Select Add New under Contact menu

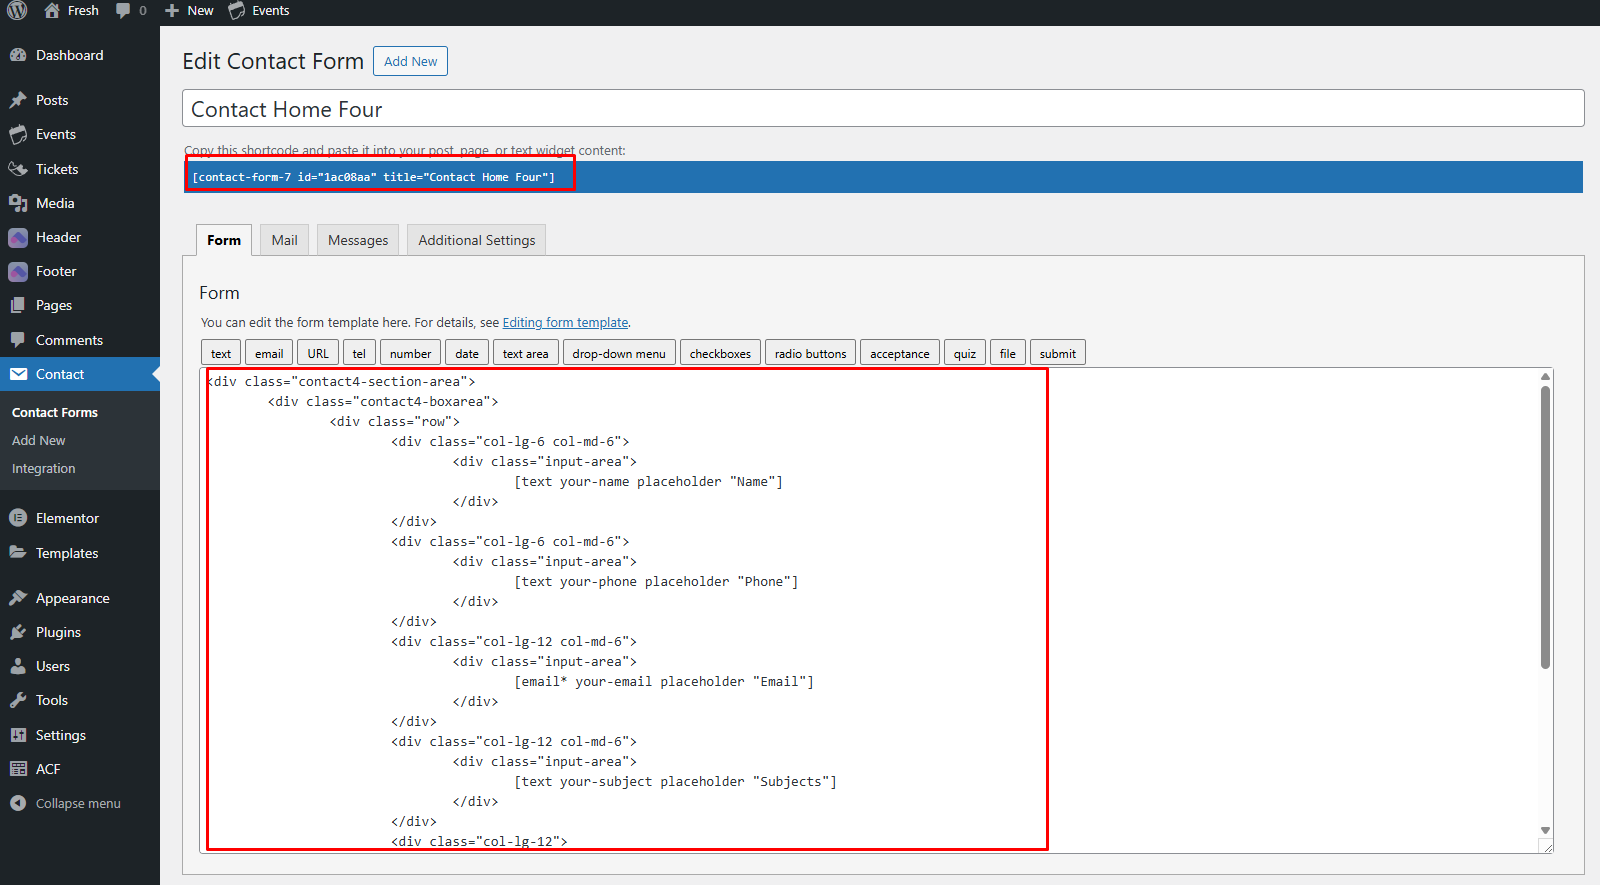[x=39, y=440]
